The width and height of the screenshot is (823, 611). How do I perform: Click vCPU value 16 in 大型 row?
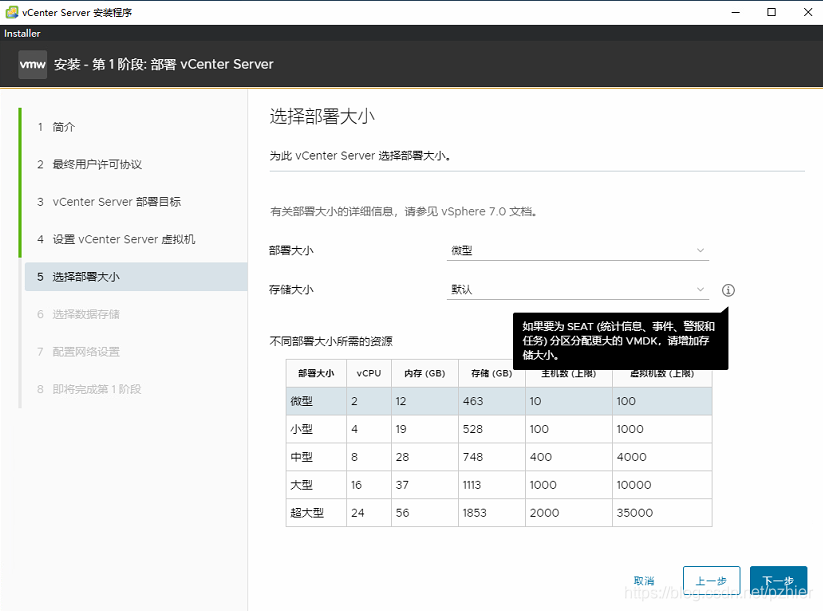tap(356, 485)
